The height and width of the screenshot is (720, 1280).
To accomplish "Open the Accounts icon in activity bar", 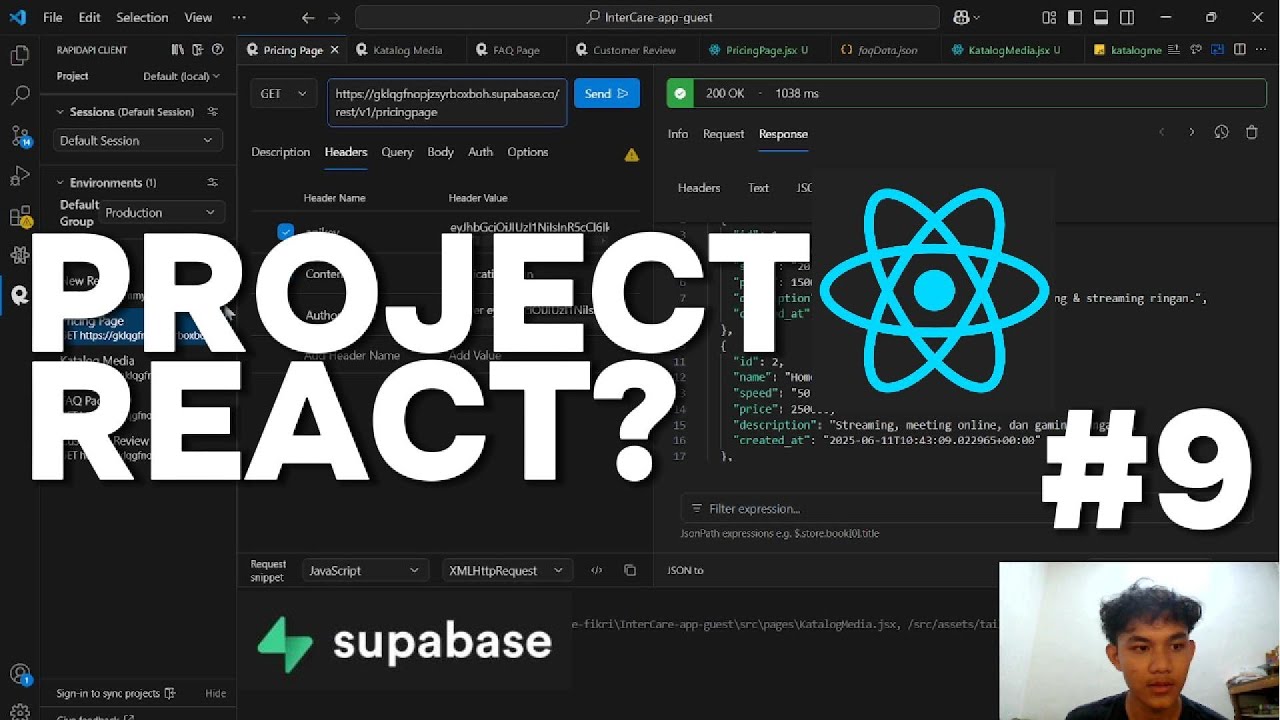I will pos(19,674).
